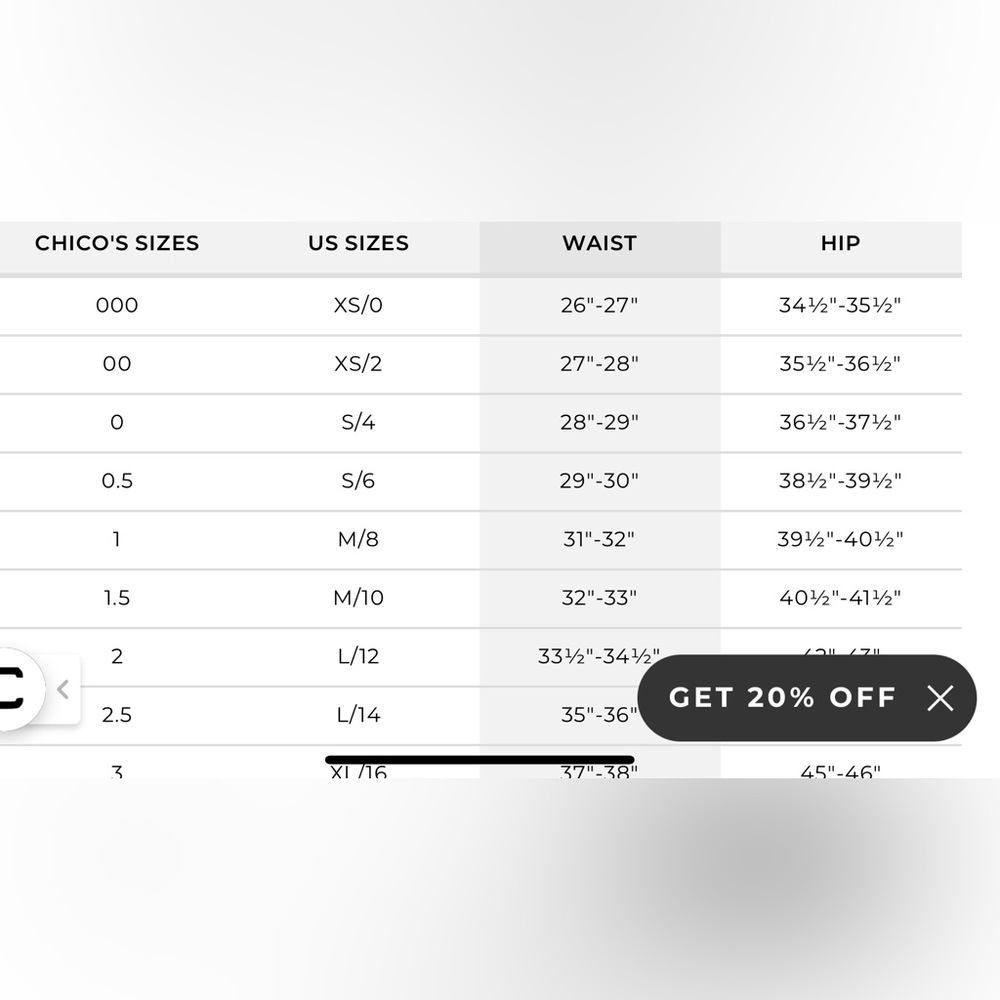Collapse the side widget with the chevron

(x=63, y=689)
